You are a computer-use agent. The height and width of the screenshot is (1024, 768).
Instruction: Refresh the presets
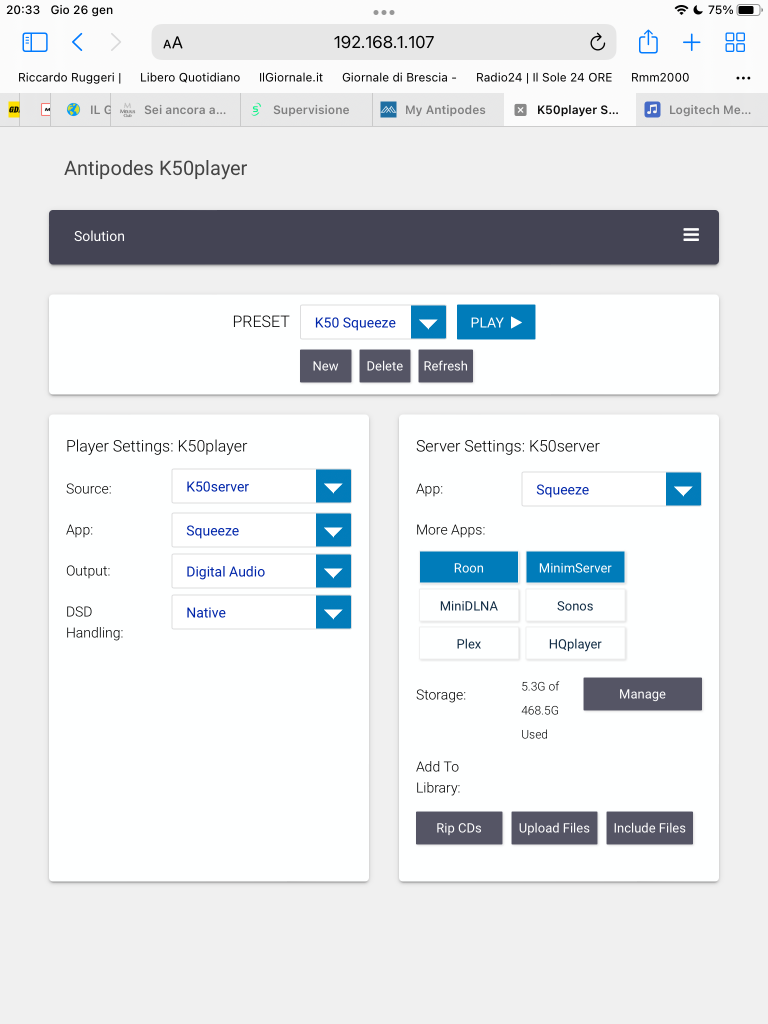click(x=445, y=366)
